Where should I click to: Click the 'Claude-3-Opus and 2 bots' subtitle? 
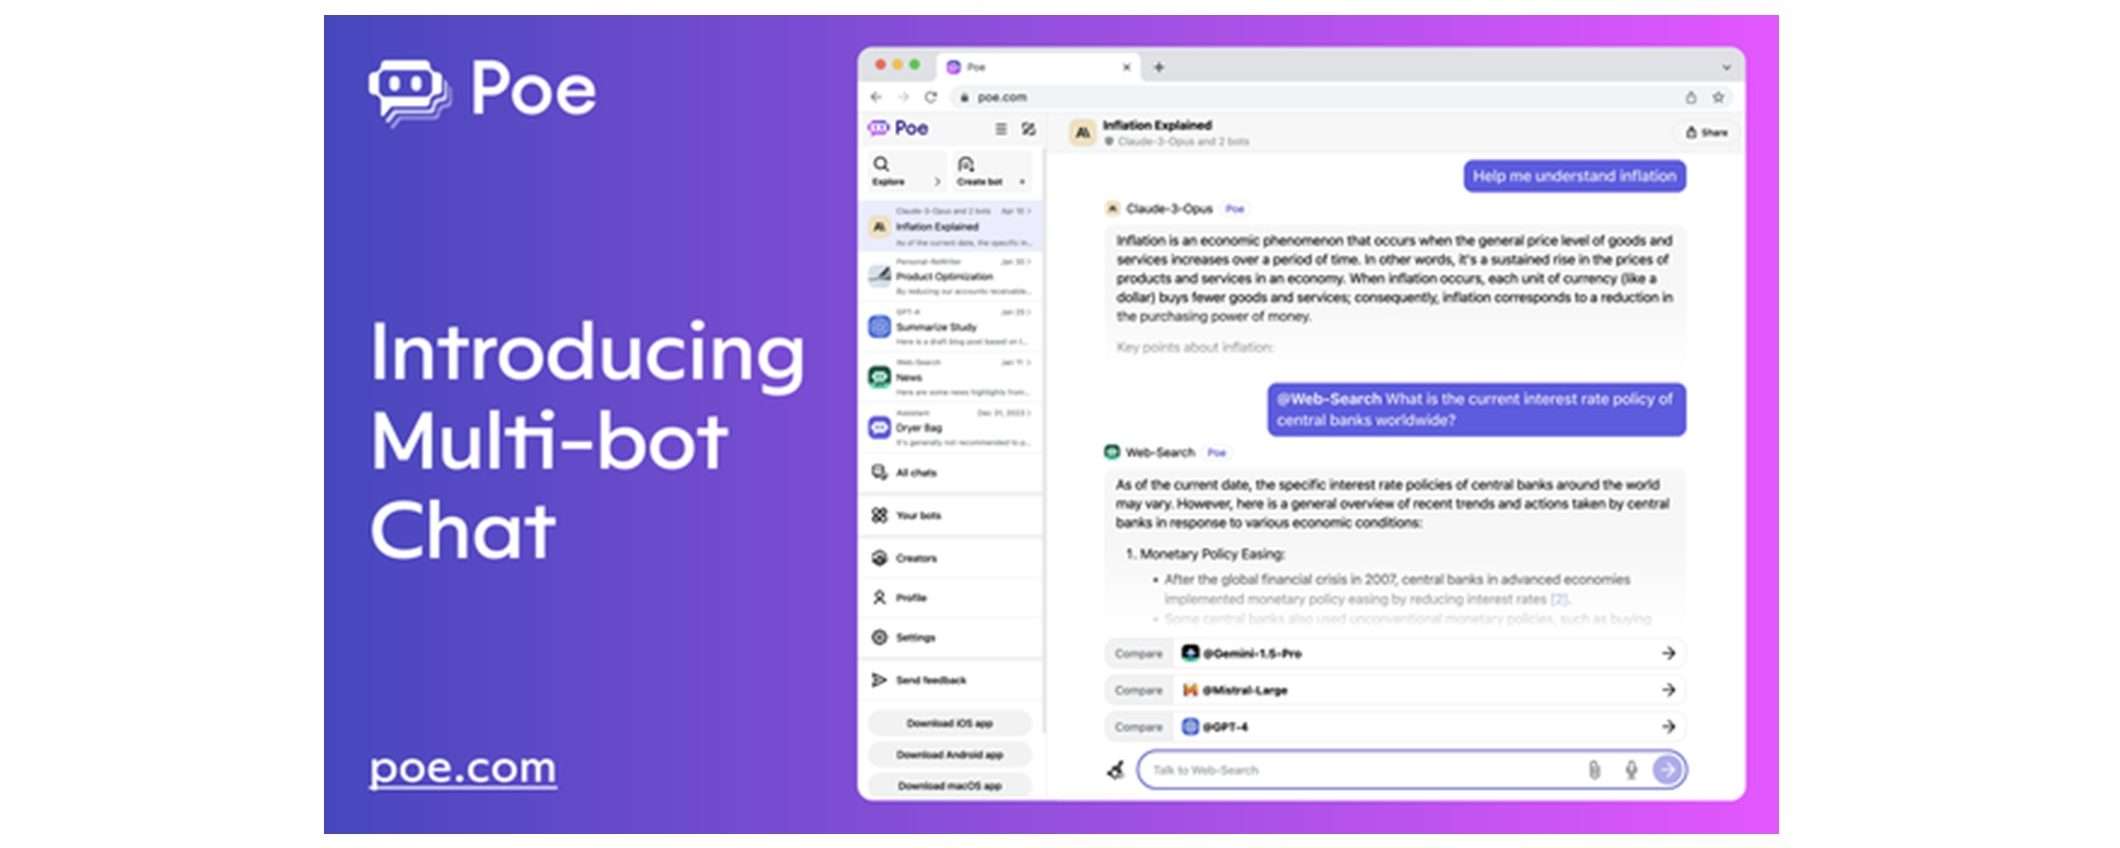[1182, 142]
